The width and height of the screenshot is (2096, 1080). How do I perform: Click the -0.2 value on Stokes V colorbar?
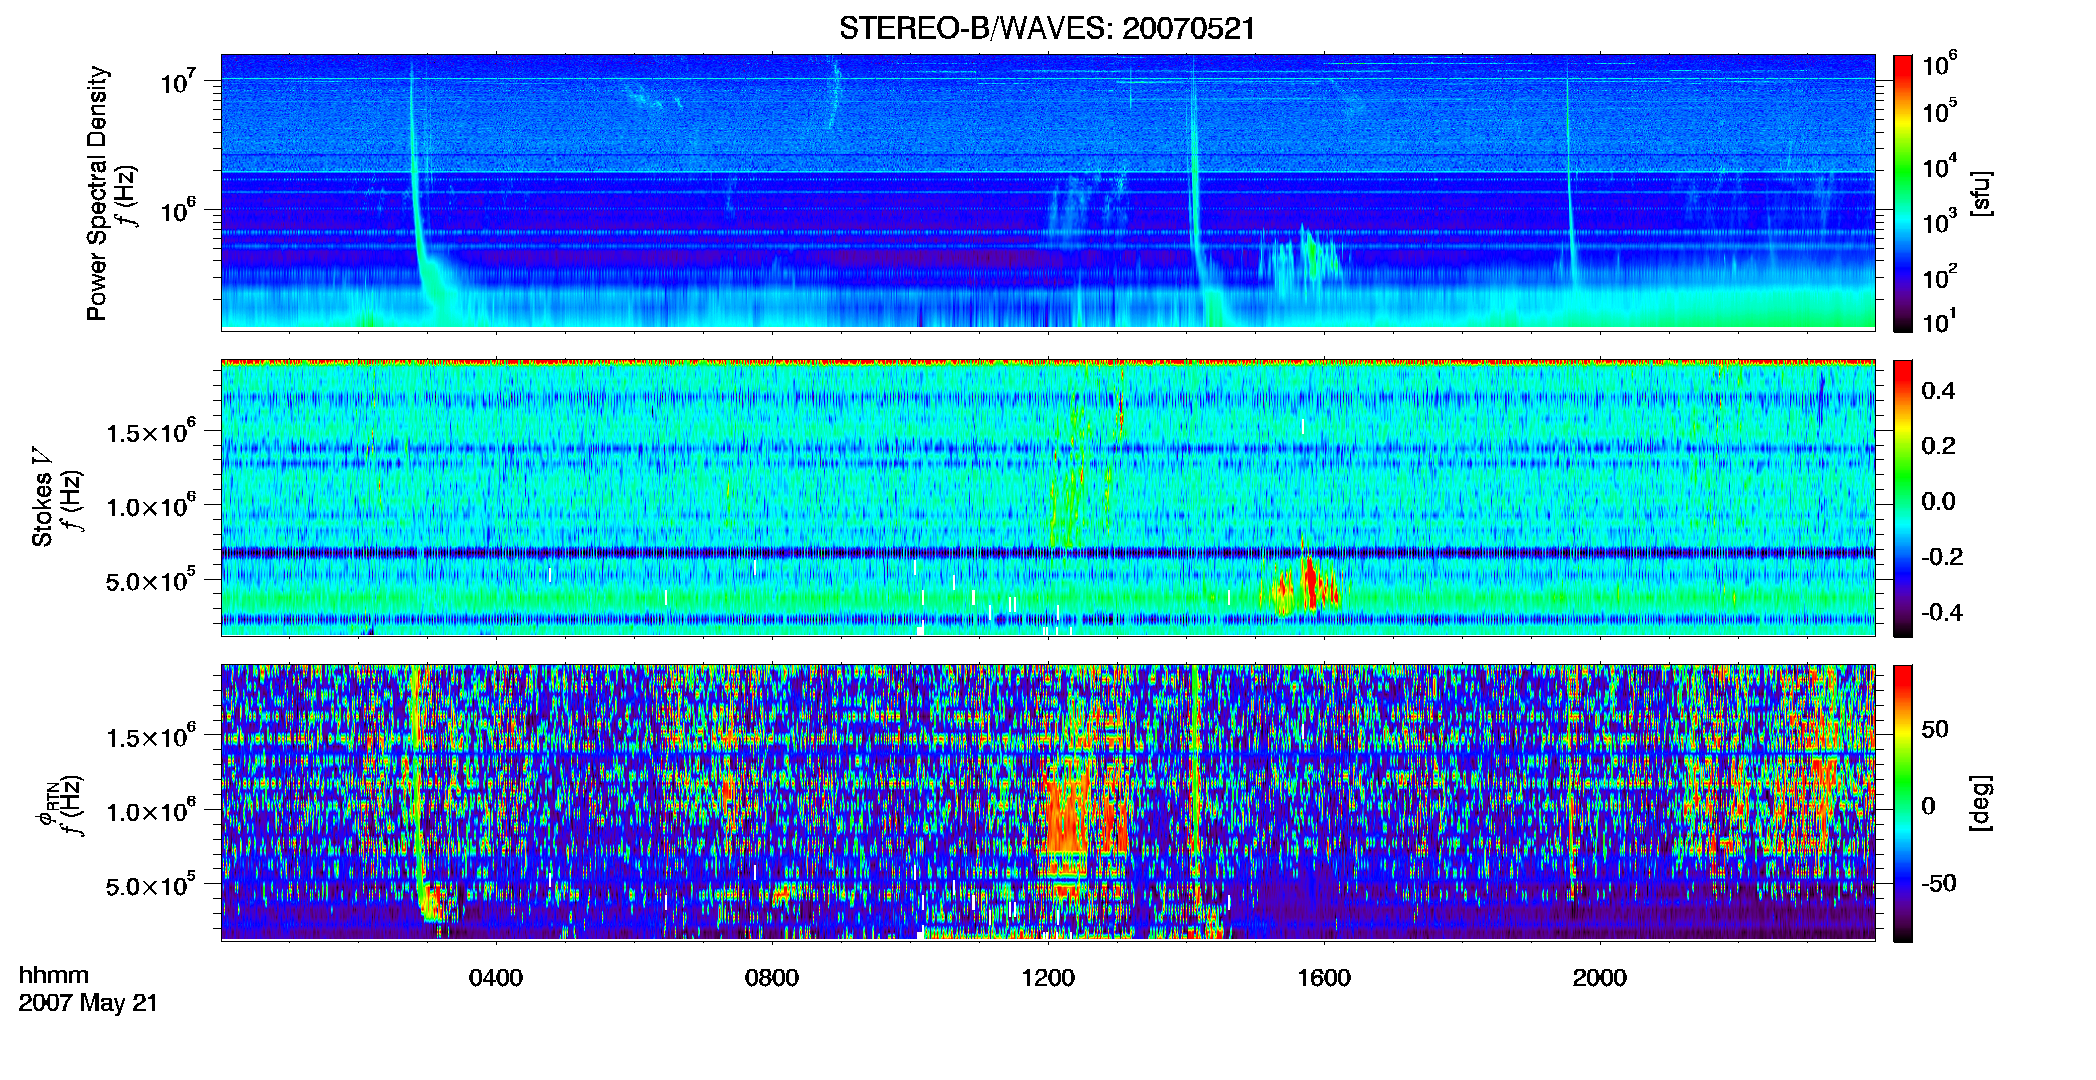pyautogui.click(x=1942, y=557)
